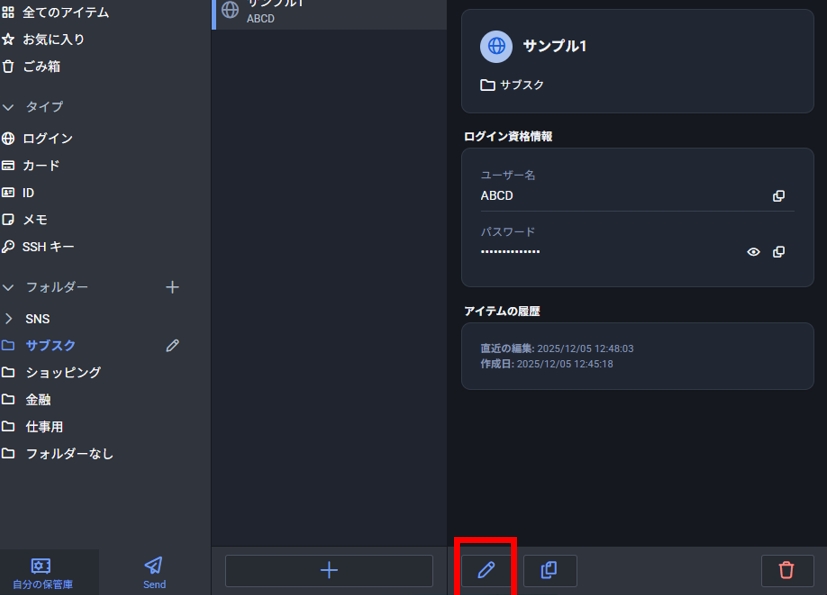Add a new folder with plus icon

[172, 287]
